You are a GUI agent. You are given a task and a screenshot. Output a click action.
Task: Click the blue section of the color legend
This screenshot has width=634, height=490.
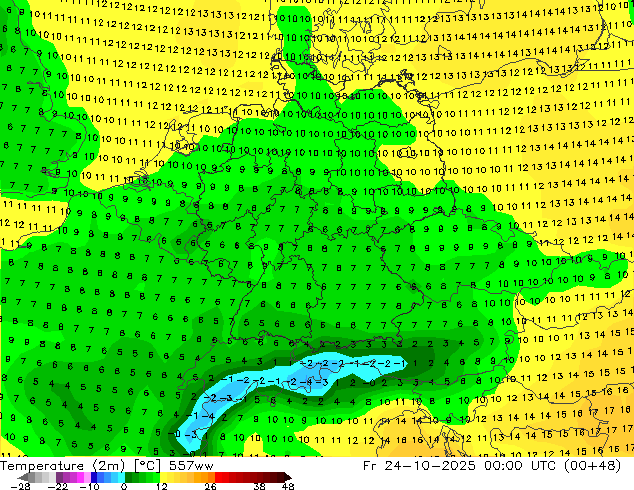[x=108, y=477]
